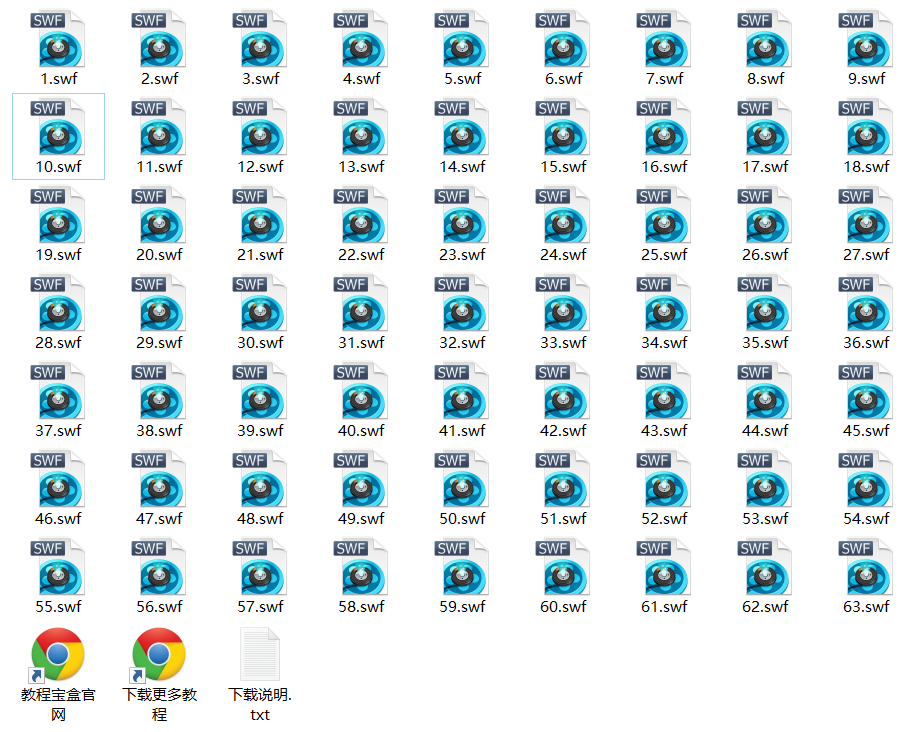Click the file name label 52.swf
The image size is (910, 732).
(x=664, y=518)
